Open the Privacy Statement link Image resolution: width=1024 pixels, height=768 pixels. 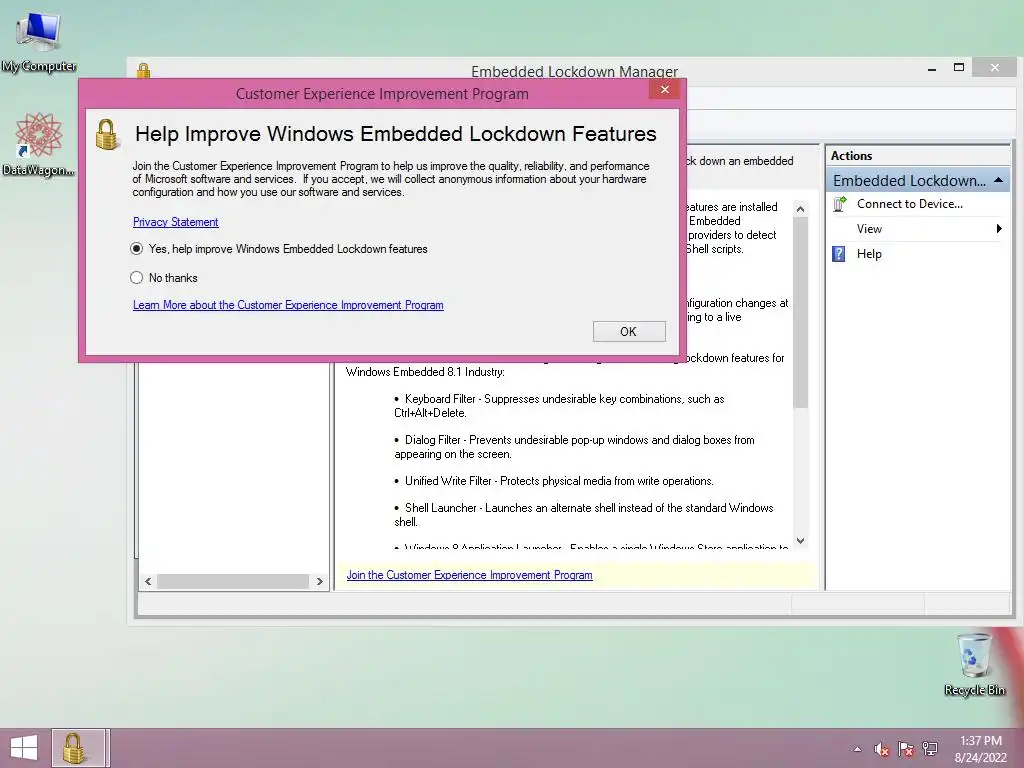pyautogui.click(x=176, y=222)
